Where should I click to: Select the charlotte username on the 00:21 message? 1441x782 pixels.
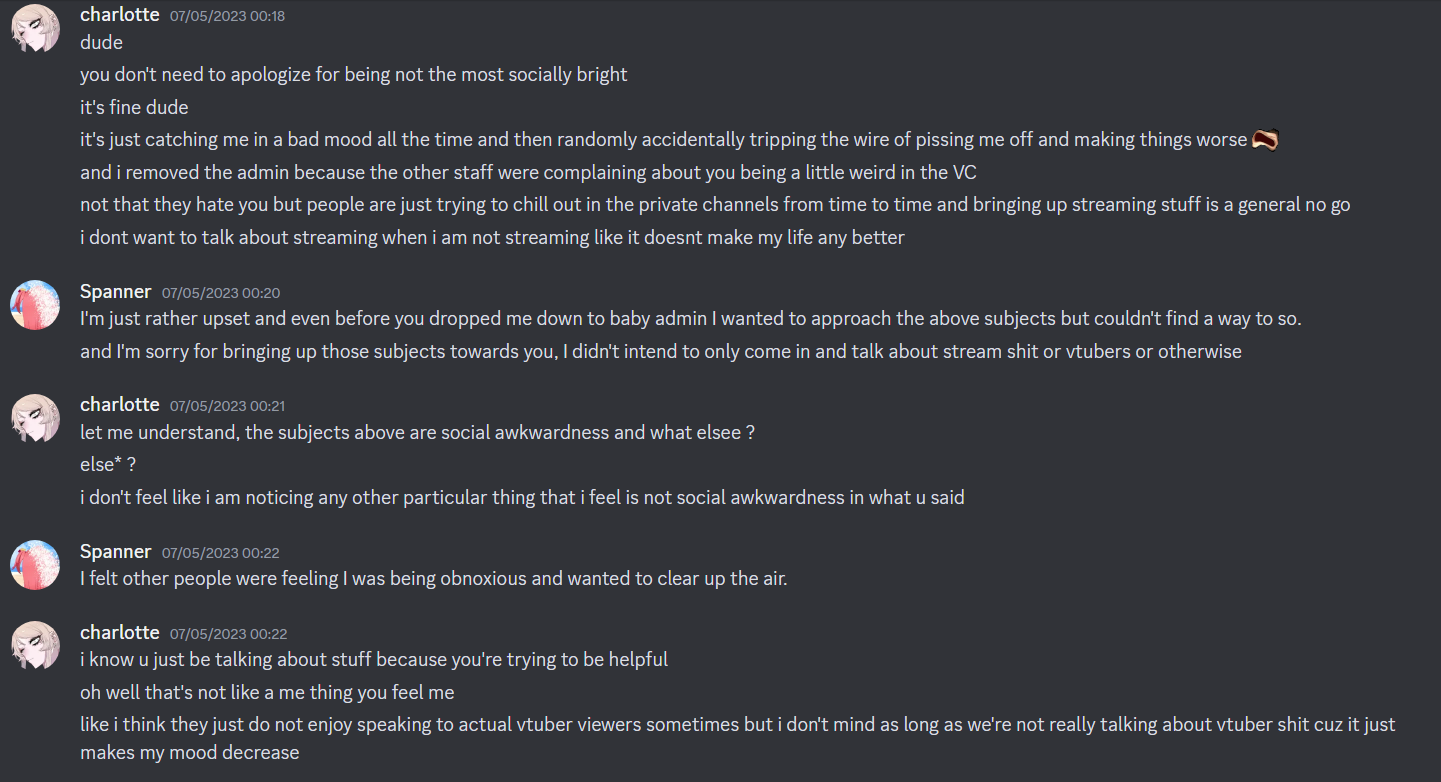(119, 405)
